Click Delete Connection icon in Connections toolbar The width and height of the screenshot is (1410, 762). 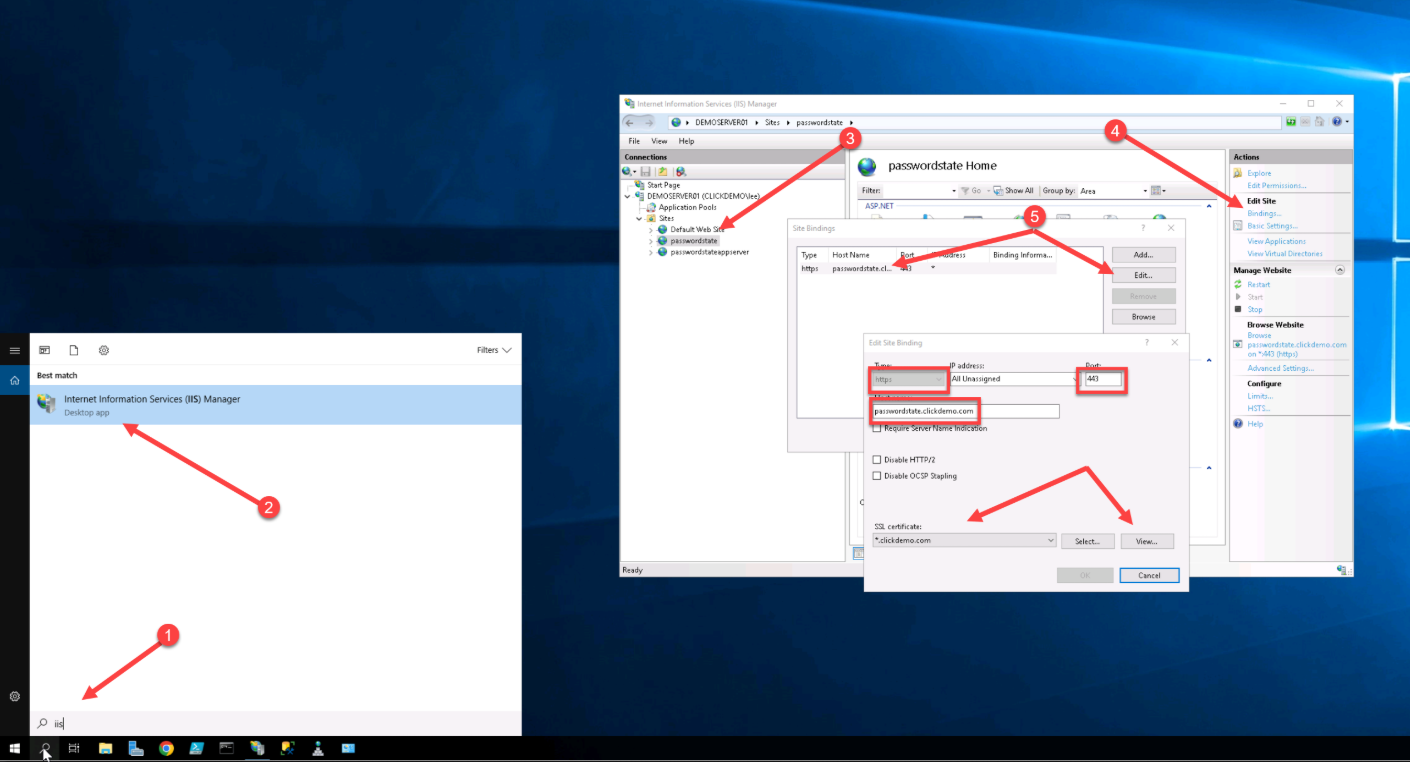coord(680,172)
